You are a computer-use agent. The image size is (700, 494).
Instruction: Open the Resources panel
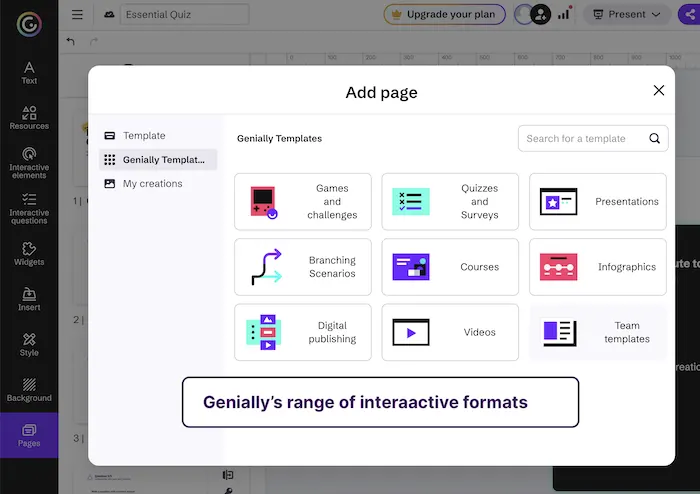click(29, 118)
